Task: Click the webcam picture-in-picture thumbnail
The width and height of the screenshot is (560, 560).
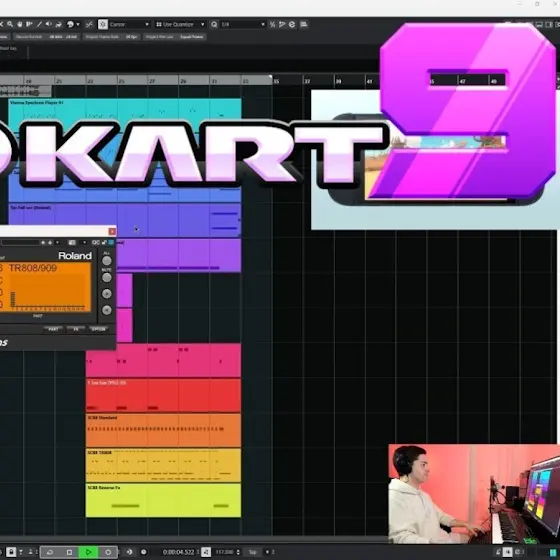Action: [x=474, y=494]
